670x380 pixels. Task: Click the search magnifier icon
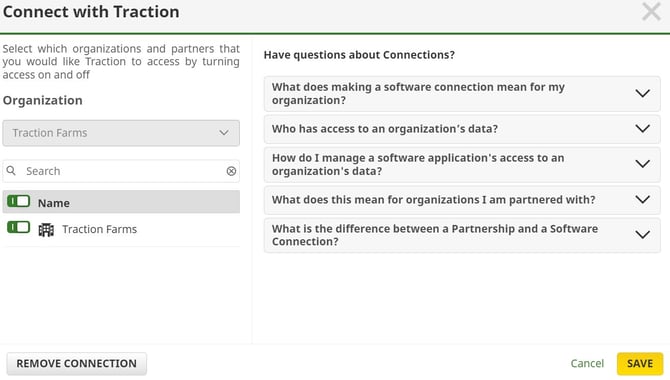click(11, 171)
